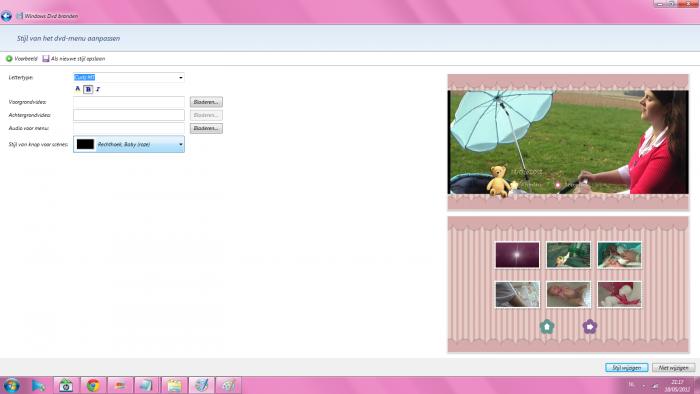The width and height of the screenshot is (700, 394).
Task: Click the purple flower next-arrow button
Action: pyautogui.click(x=590, y=327)
